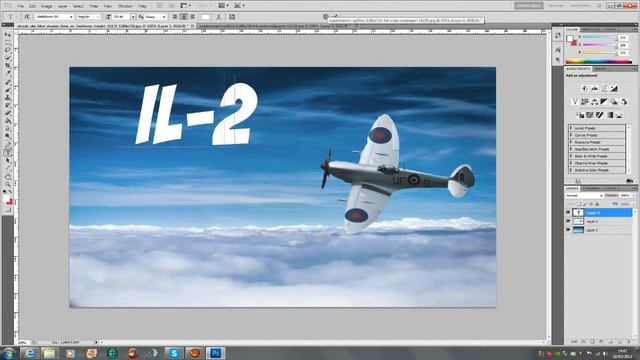
Task: Toggle Lock all in Layers panel
Action: (598, 204)
